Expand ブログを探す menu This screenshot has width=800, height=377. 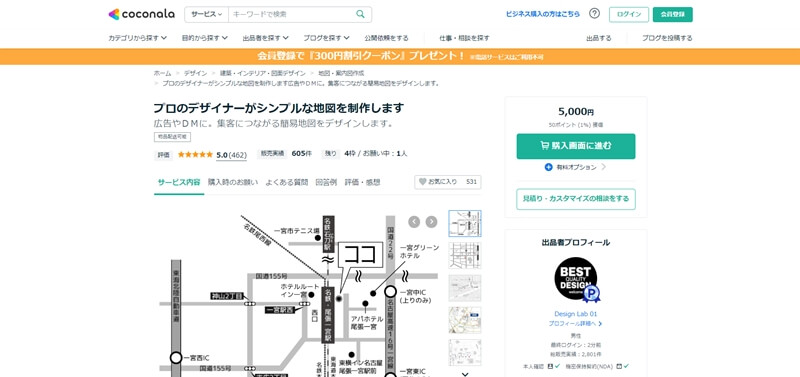tap(326, 38)
